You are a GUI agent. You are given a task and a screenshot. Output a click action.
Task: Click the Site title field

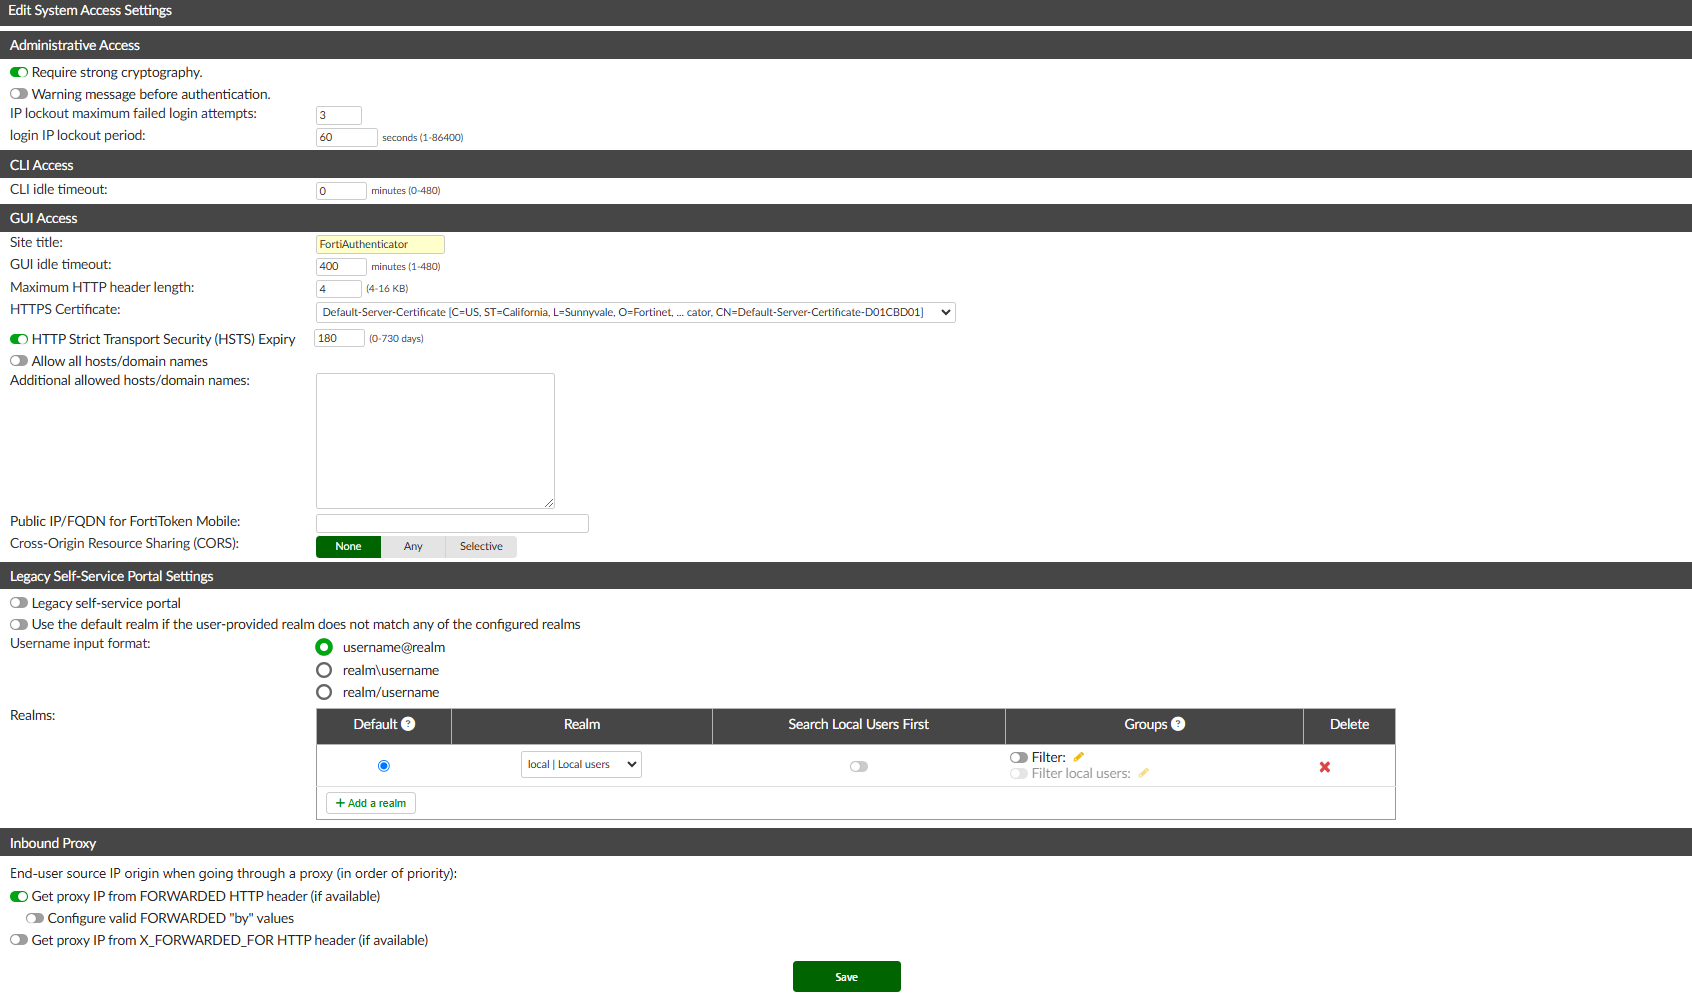[380, 244]
